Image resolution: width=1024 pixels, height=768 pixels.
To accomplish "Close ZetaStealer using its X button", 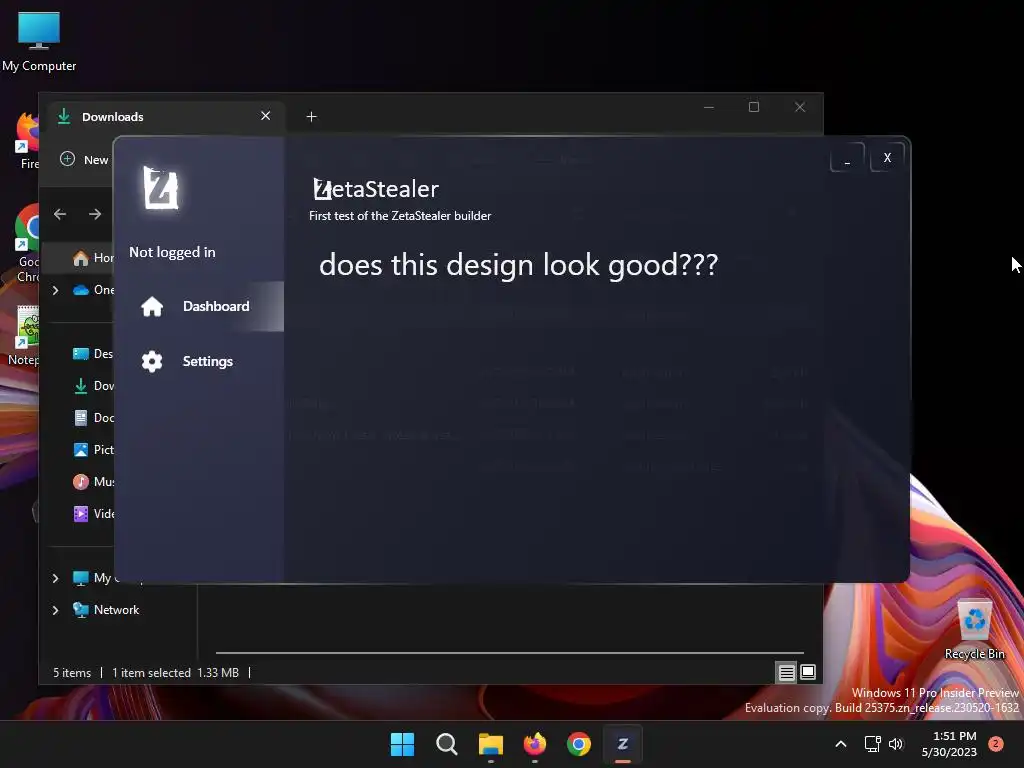I will click(x=887, y=157).
